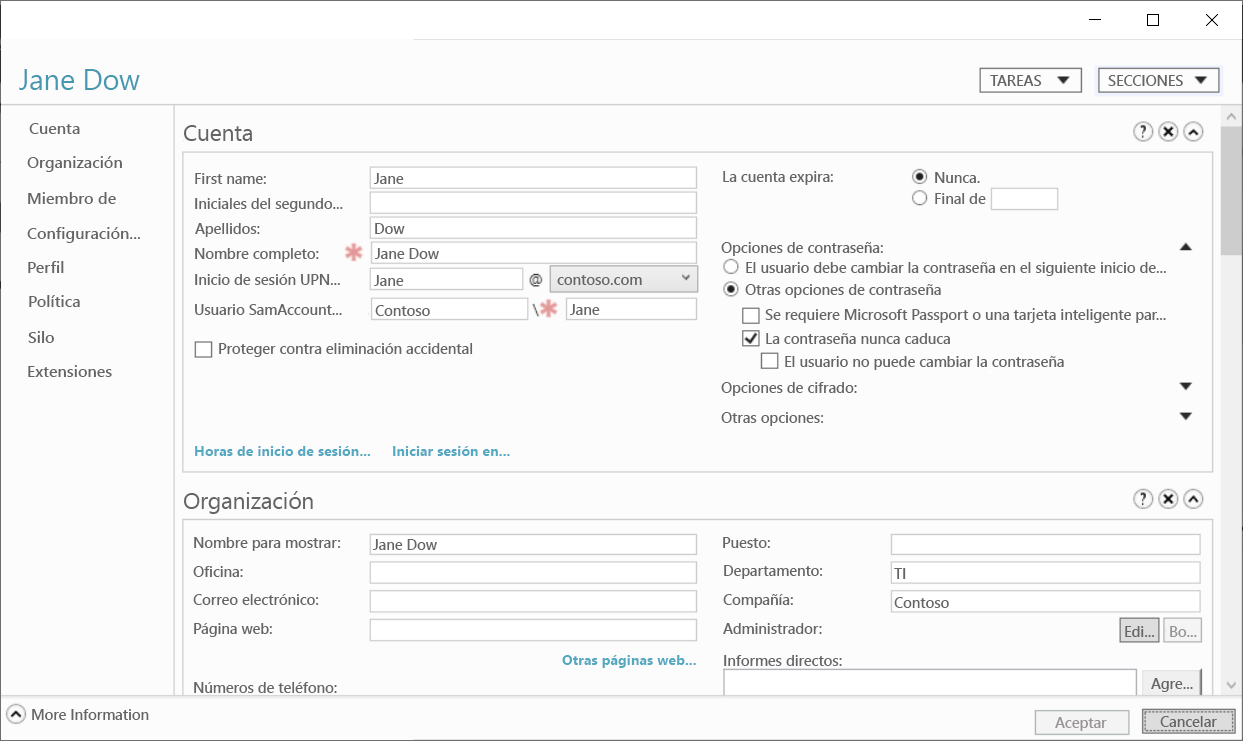Collapse Opciones de contraseña via the up triangle
The height and width of the screenshot is (741, 1243).
pos(1185,245)
